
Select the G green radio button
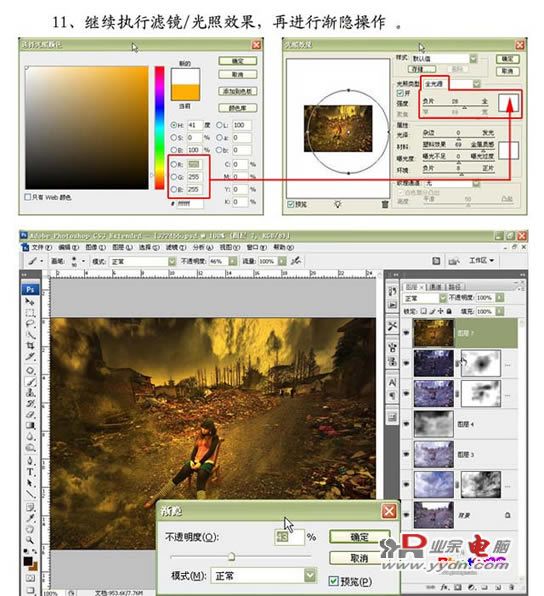[x=174, y=177]
